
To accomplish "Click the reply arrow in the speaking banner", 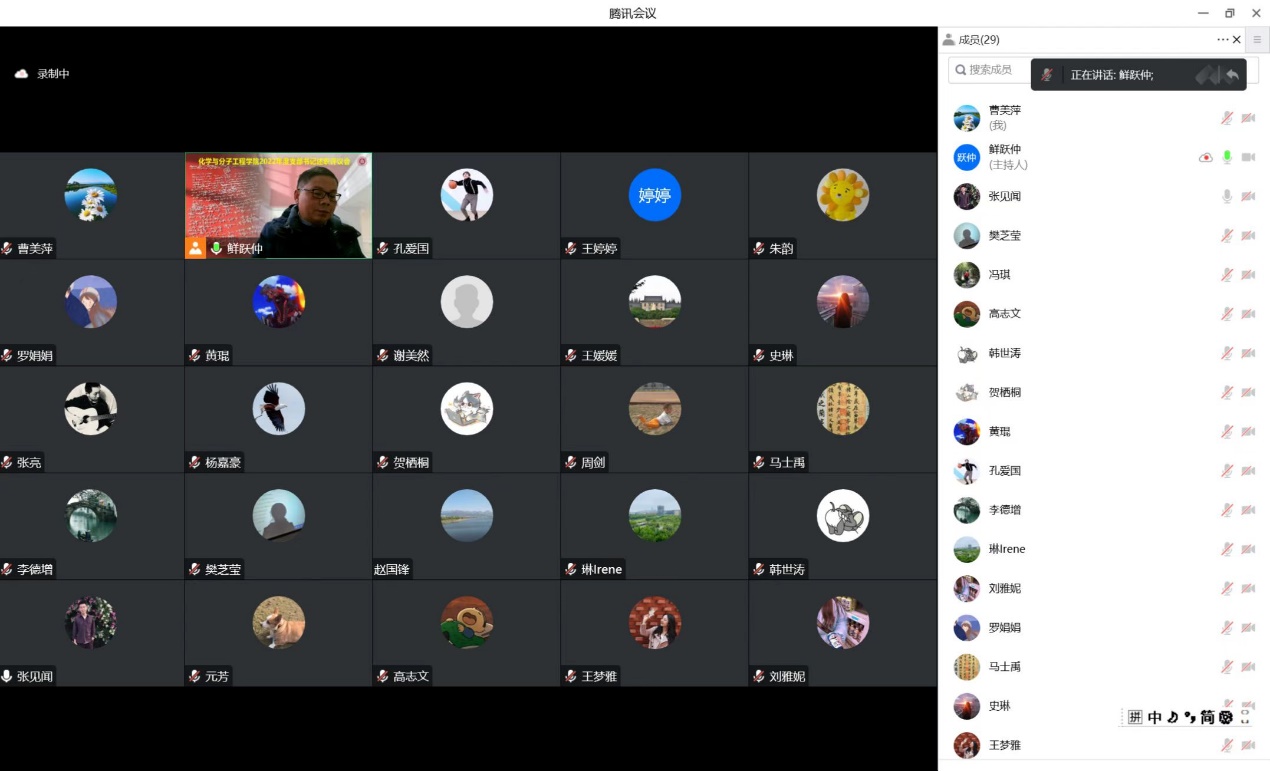I will tap(1232, 75).
